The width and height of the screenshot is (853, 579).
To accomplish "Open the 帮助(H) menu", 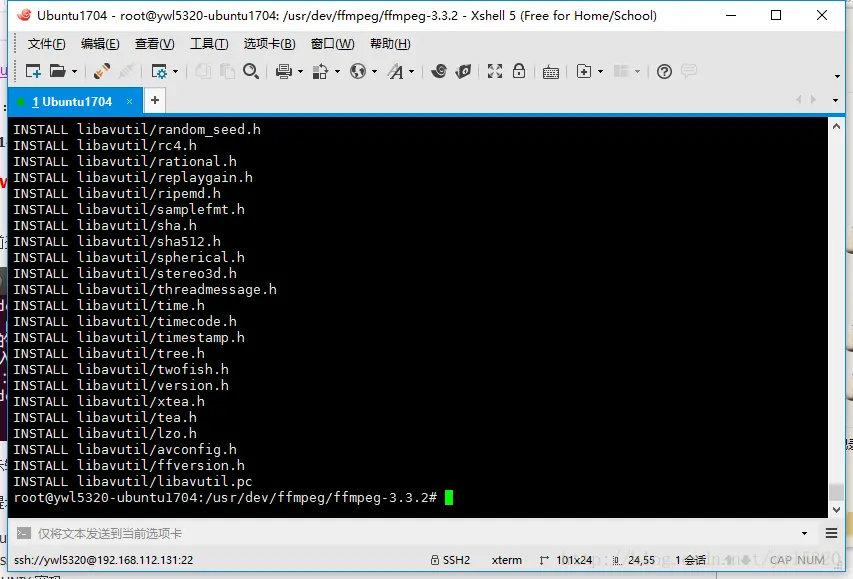I will pyautogui.click(x=390, y=44).
